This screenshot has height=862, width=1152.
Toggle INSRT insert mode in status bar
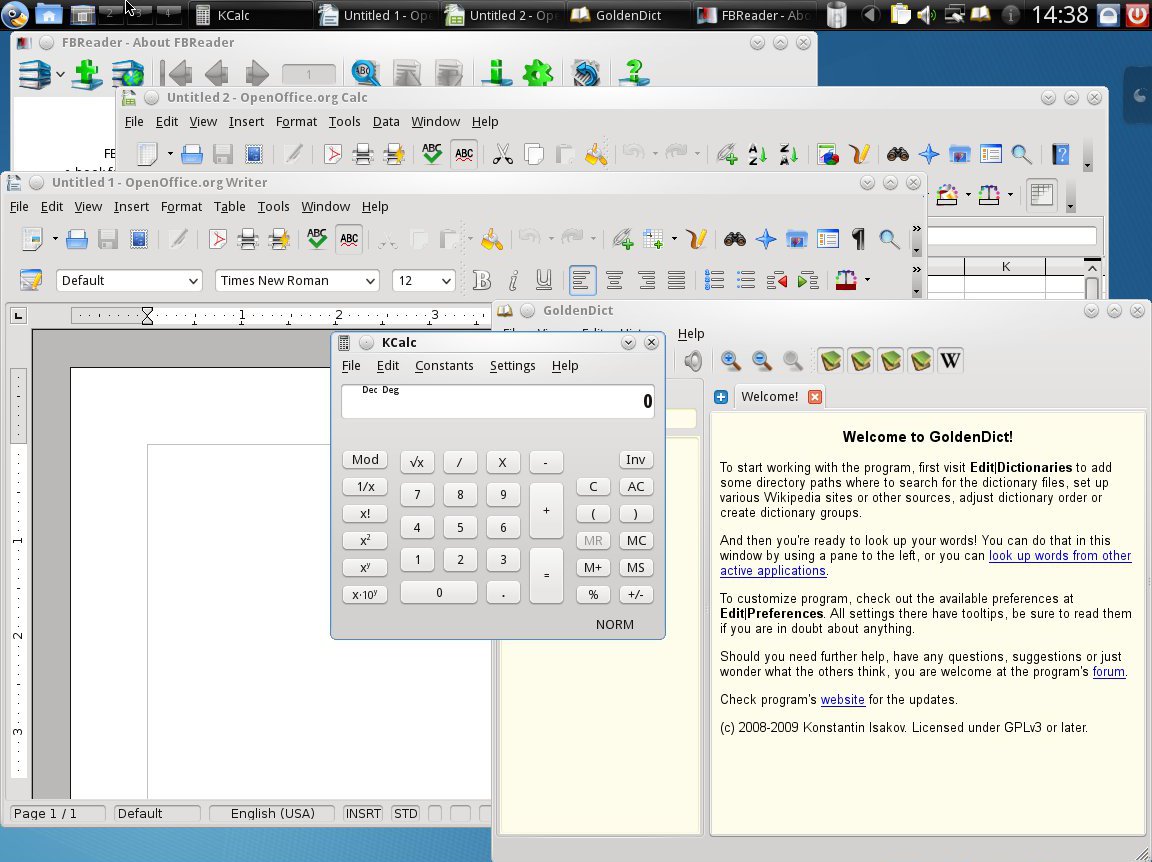coord(363,814)
